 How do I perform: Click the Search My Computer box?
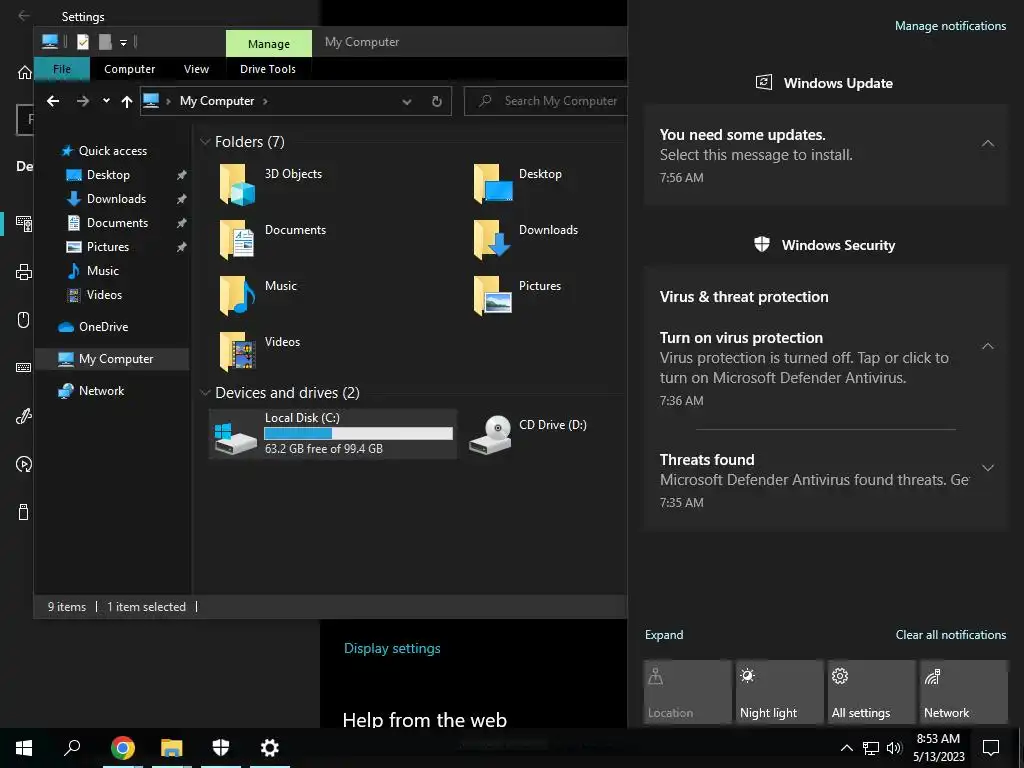(x=545, y=101)
